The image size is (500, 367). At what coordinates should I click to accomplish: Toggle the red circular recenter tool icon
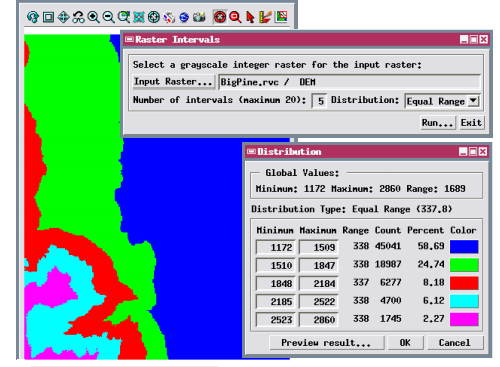(220, 17)
